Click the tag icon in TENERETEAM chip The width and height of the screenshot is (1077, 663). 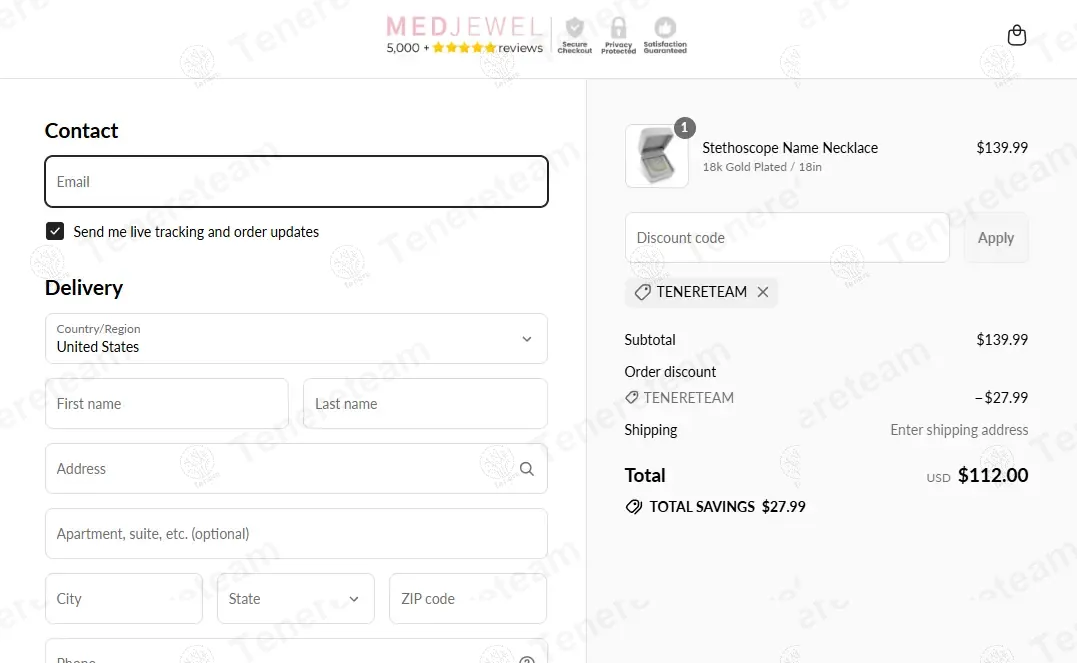(x=642, y=292)
